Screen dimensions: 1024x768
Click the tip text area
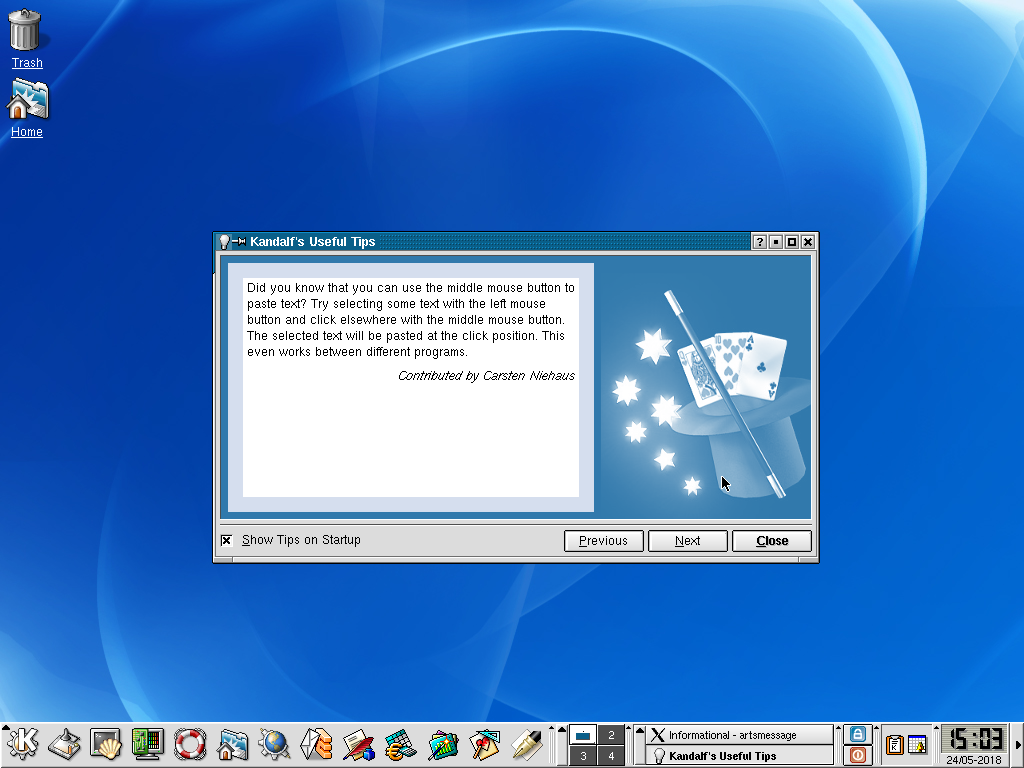(411, 388)
